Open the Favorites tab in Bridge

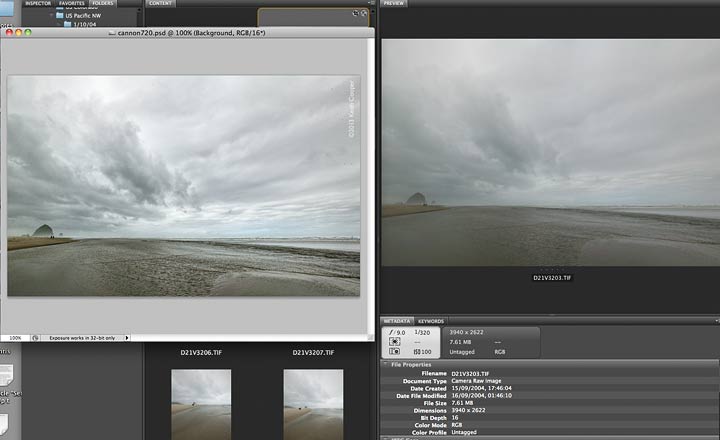pyautogui.click(x=72, y=3)
